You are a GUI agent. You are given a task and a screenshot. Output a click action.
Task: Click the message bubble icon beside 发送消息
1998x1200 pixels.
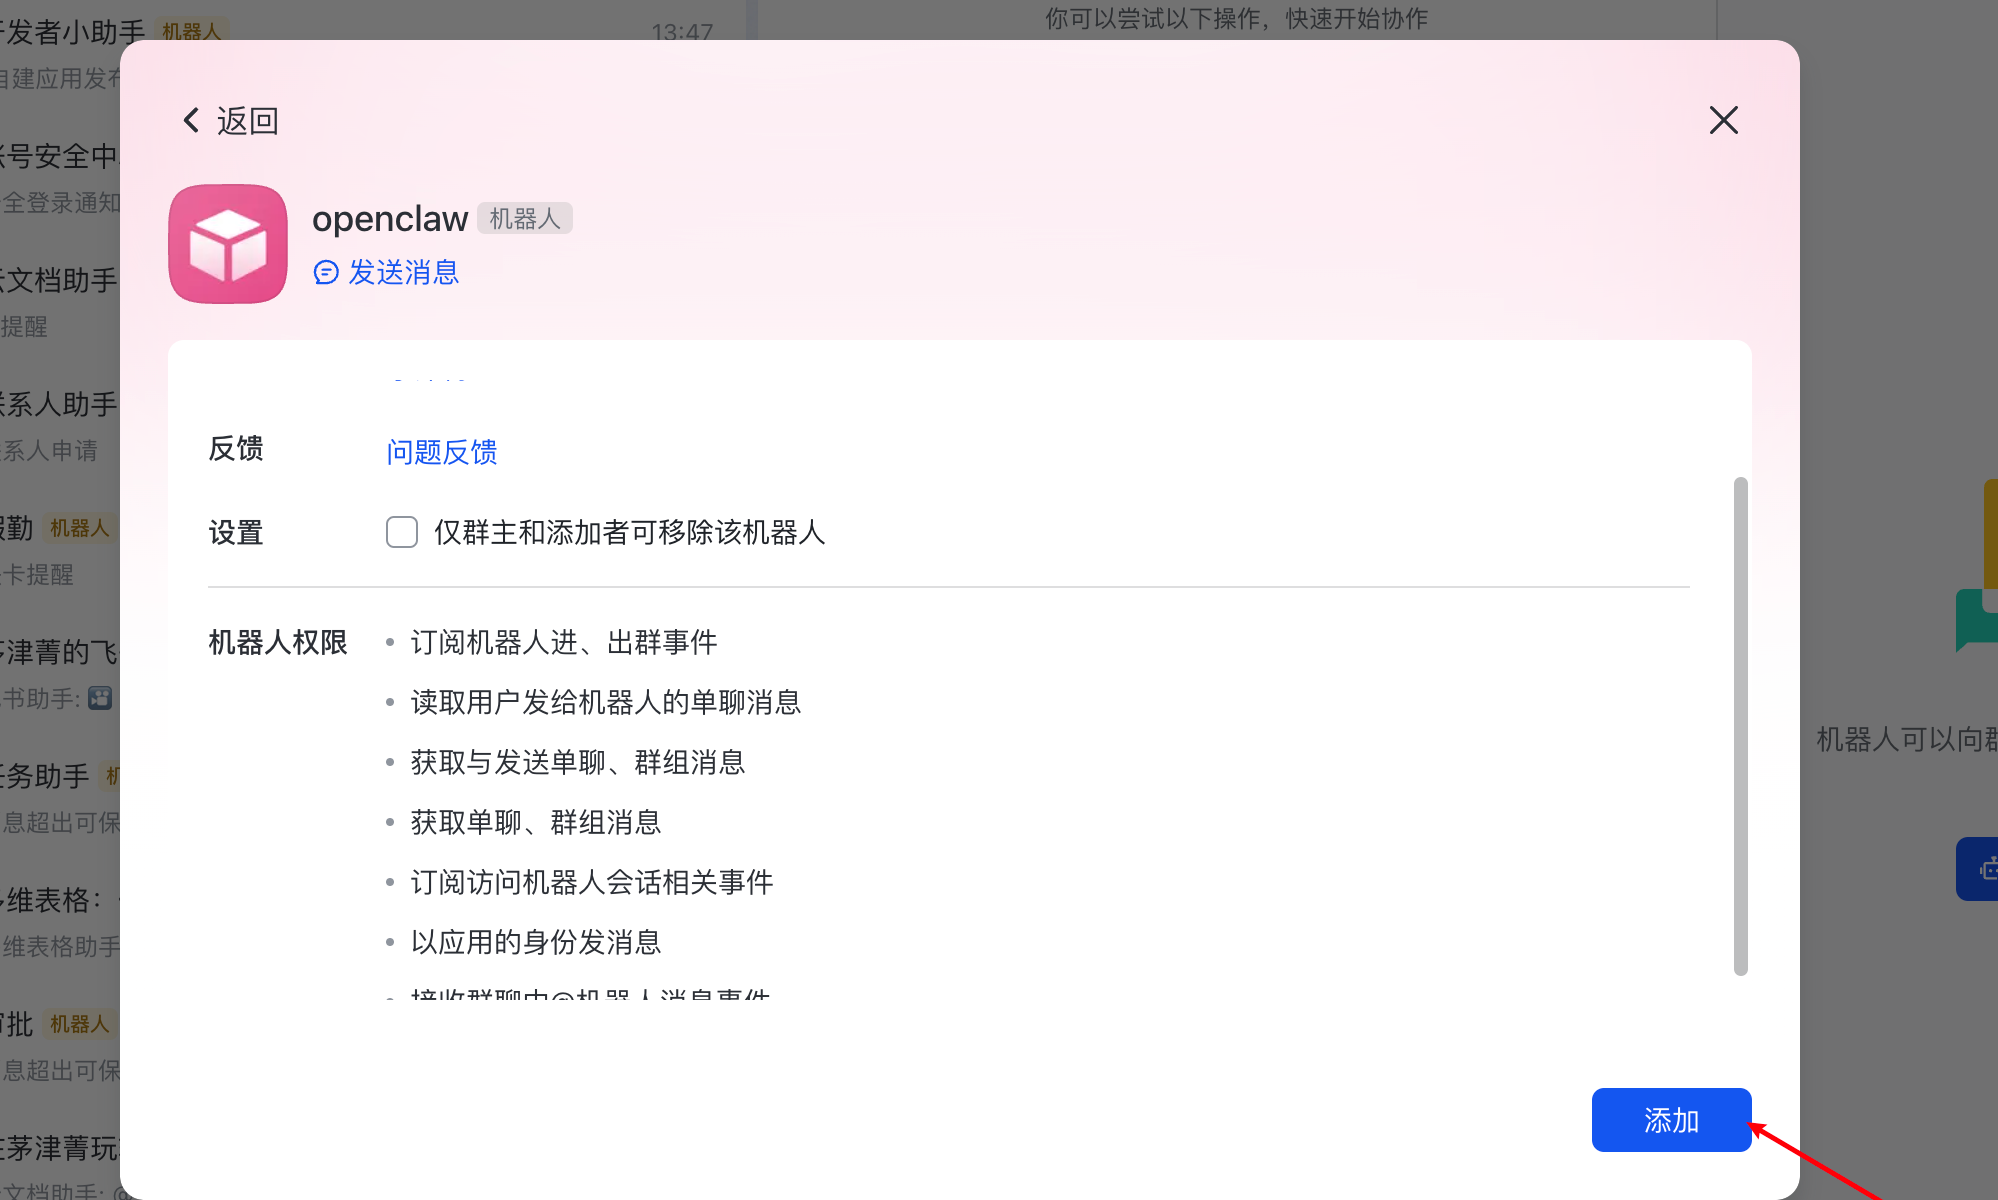pos(326,272)
